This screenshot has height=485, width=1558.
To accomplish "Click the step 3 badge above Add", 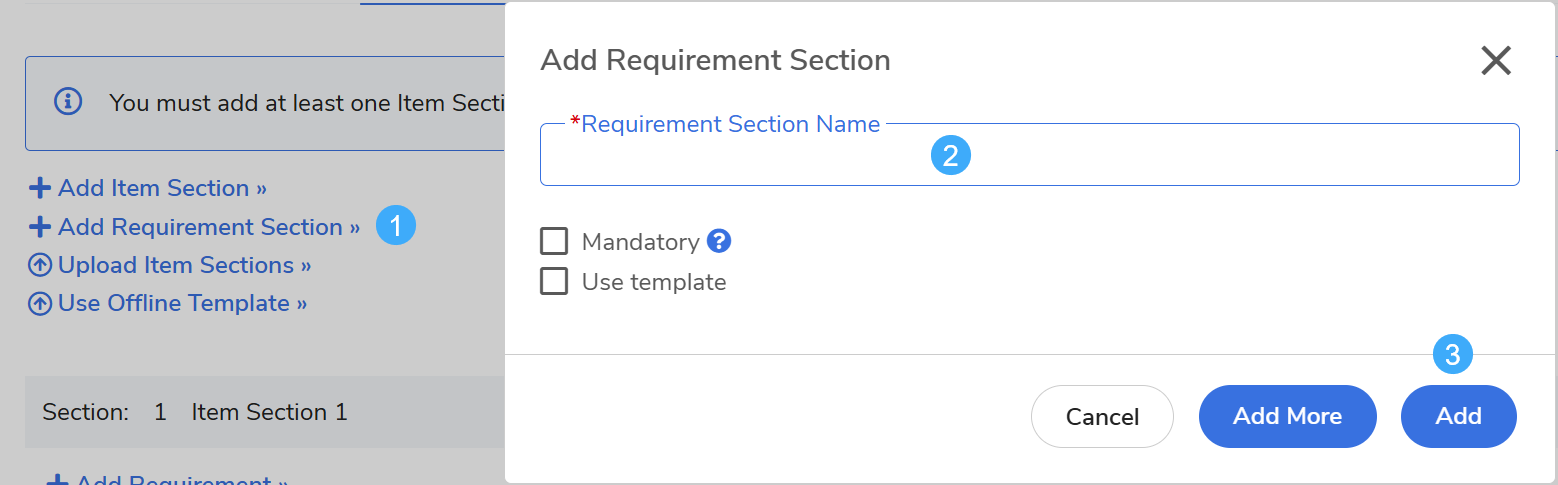I will coord(1453,354).
